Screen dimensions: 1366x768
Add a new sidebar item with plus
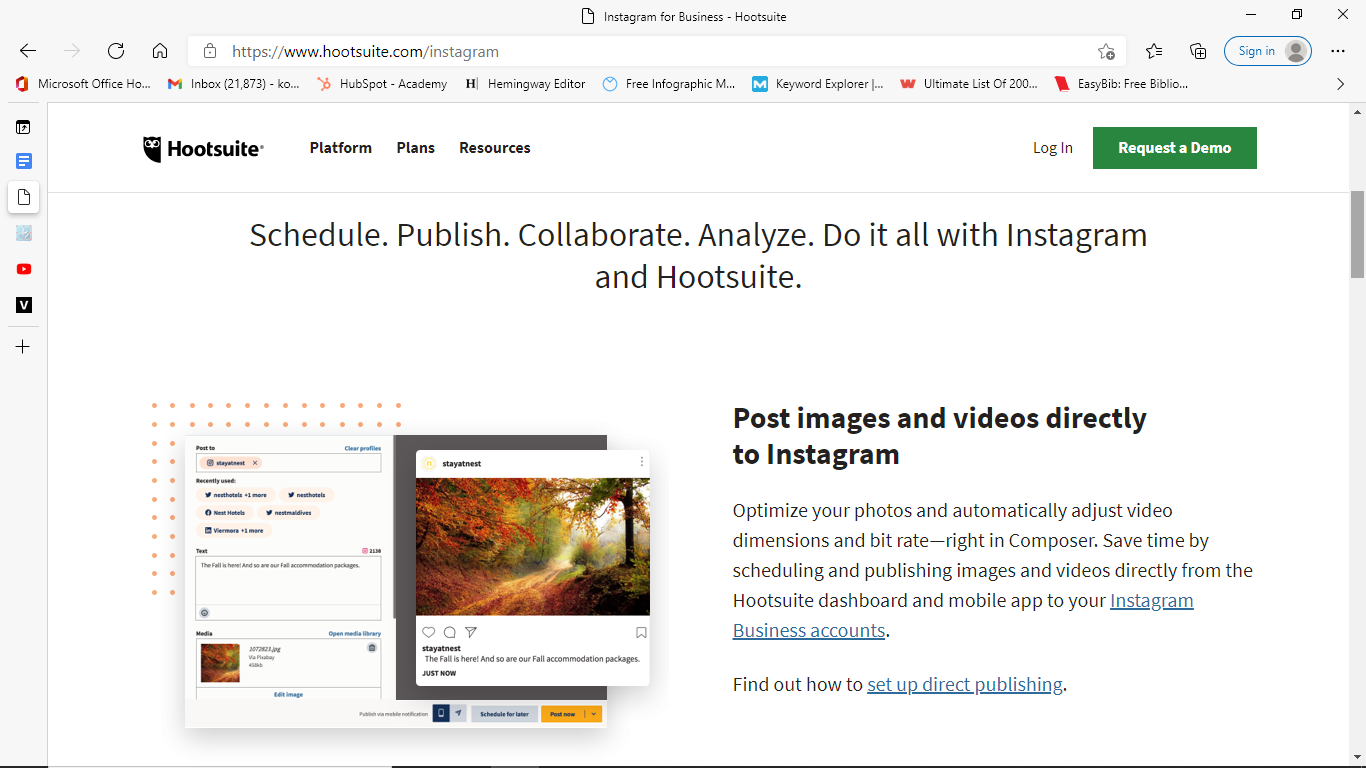[24, 347]
